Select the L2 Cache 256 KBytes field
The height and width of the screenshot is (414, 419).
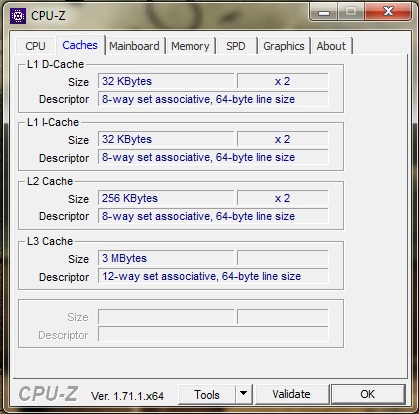coord(166,198)
